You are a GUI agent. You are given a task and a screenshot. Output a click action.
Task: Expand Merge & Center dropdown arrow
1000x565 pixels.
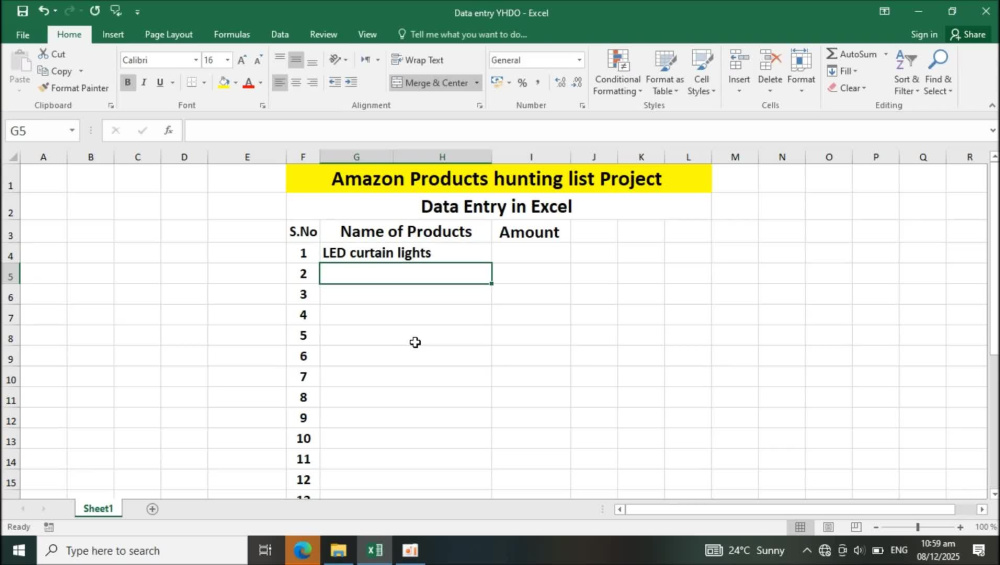tap(476, 83)
